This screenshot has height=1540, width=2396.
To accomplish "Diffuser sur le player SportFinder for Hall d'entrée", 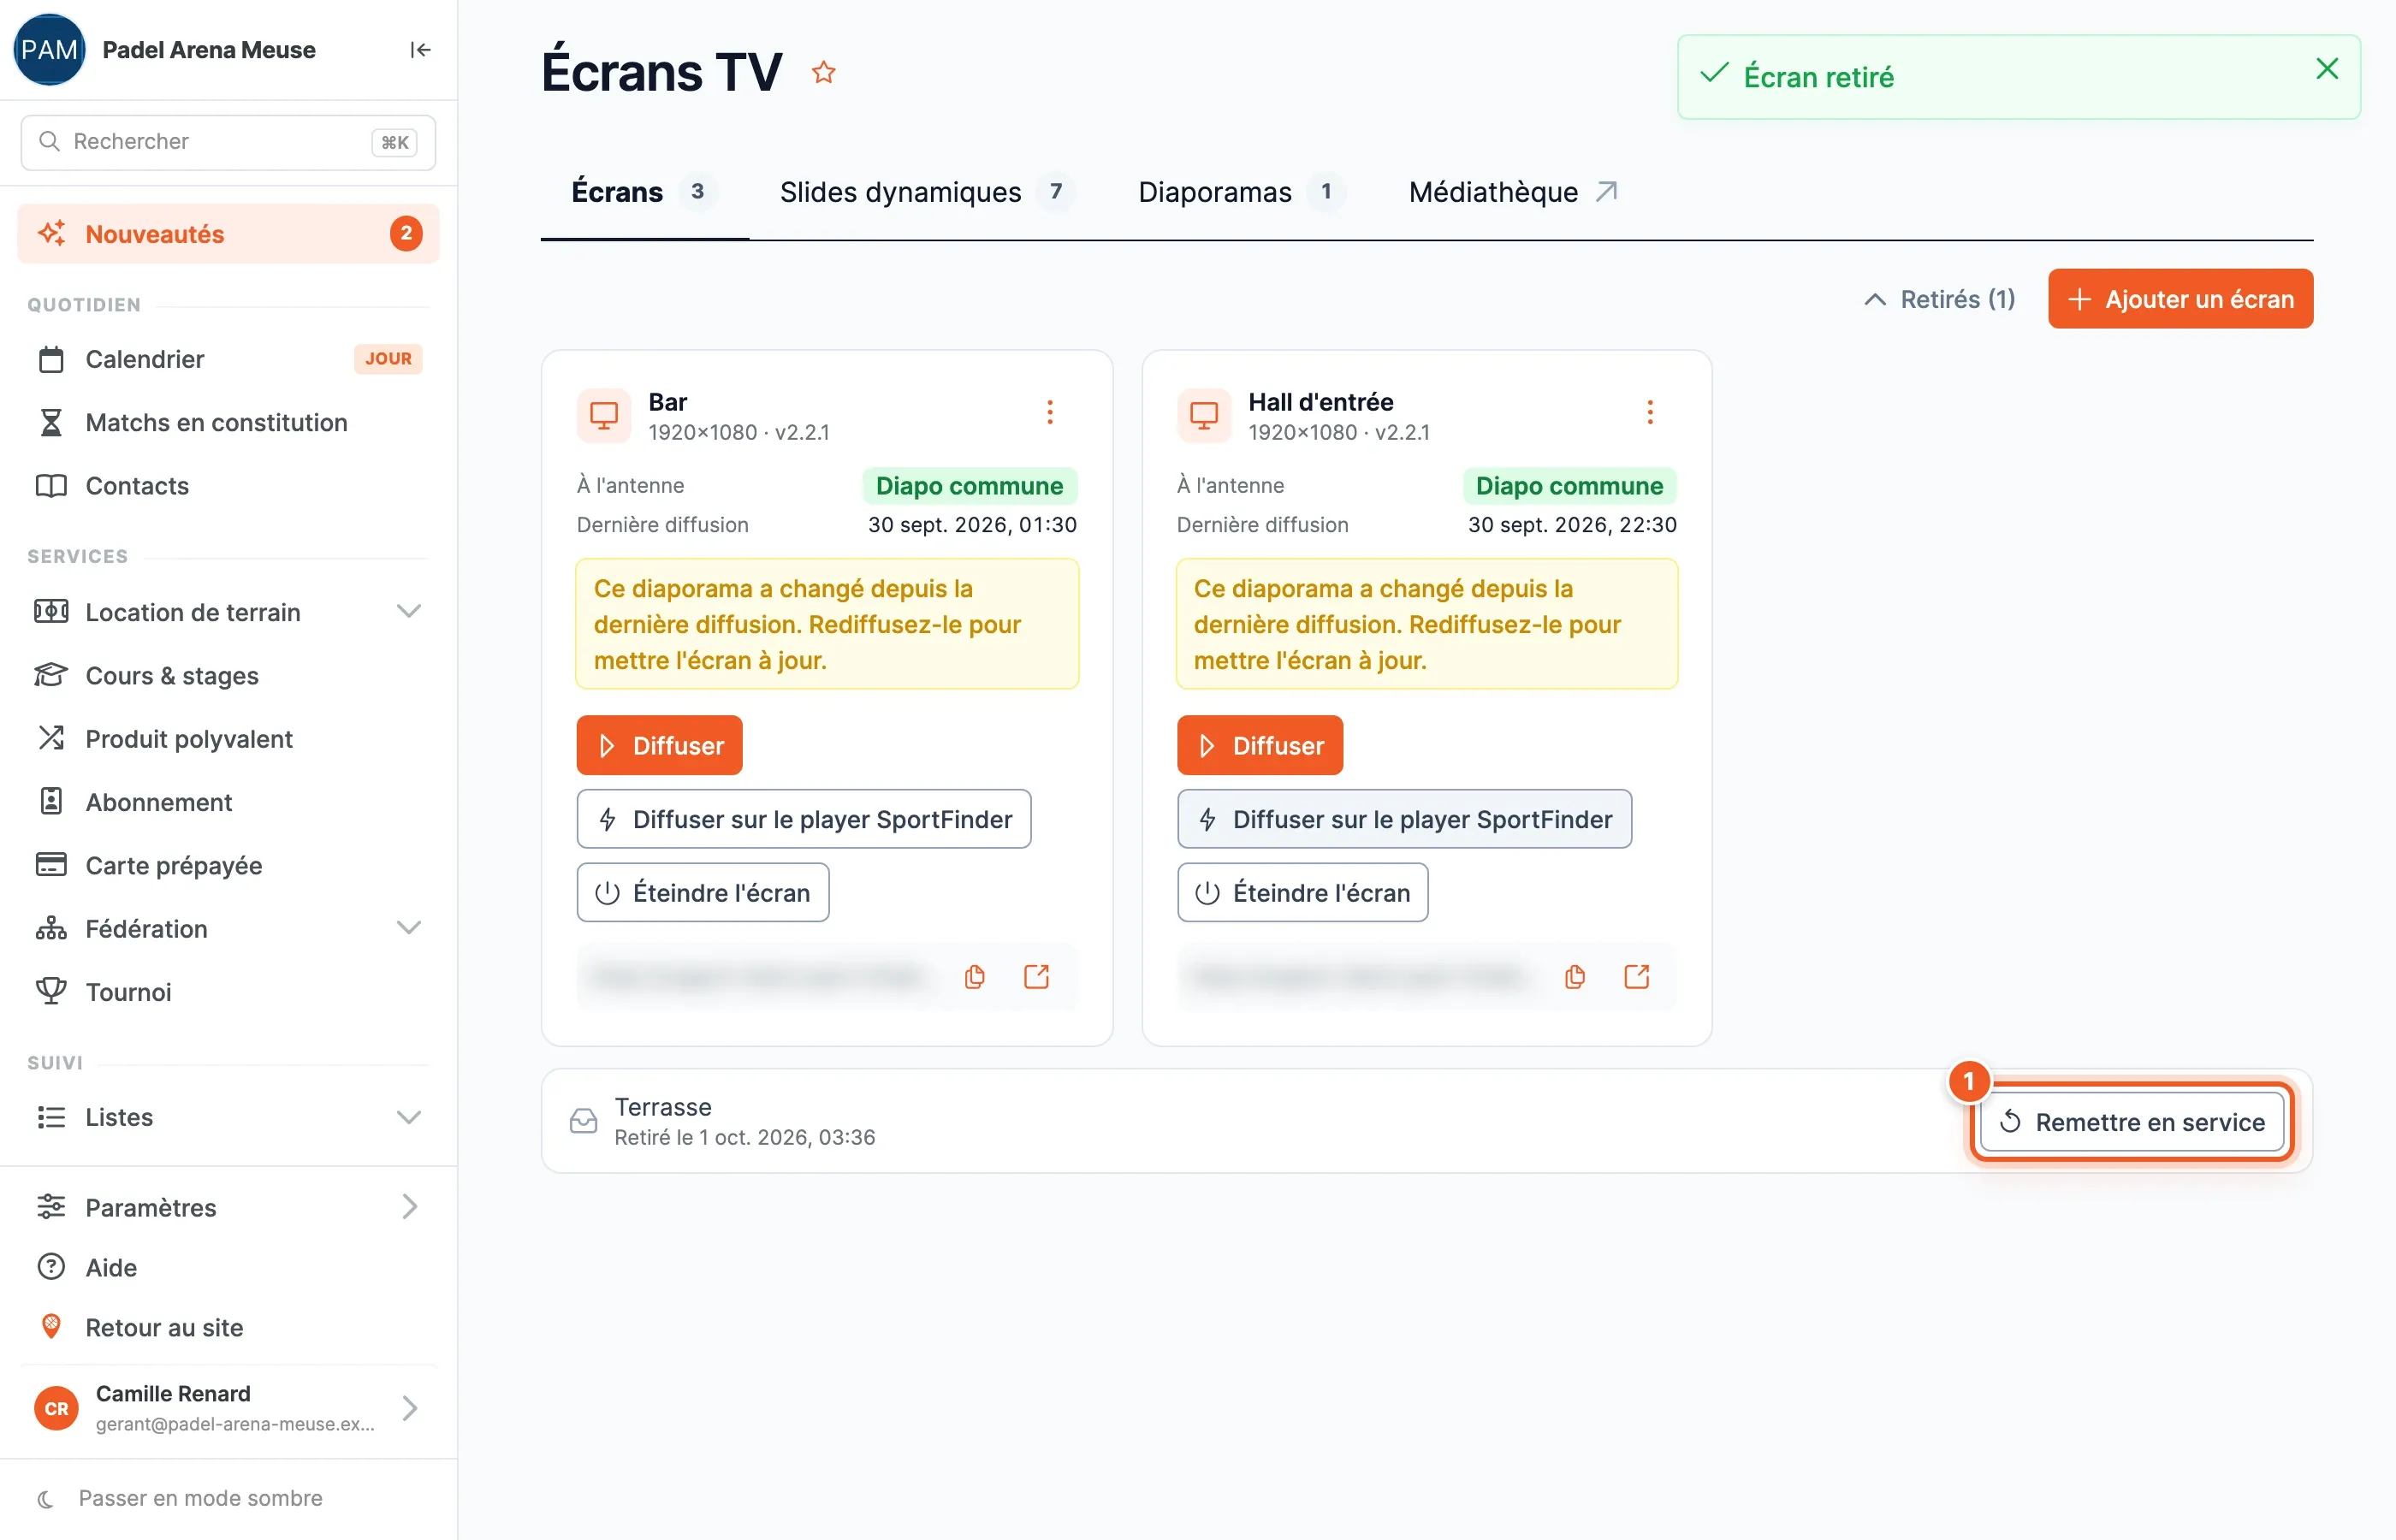I will coord(1404,819).
